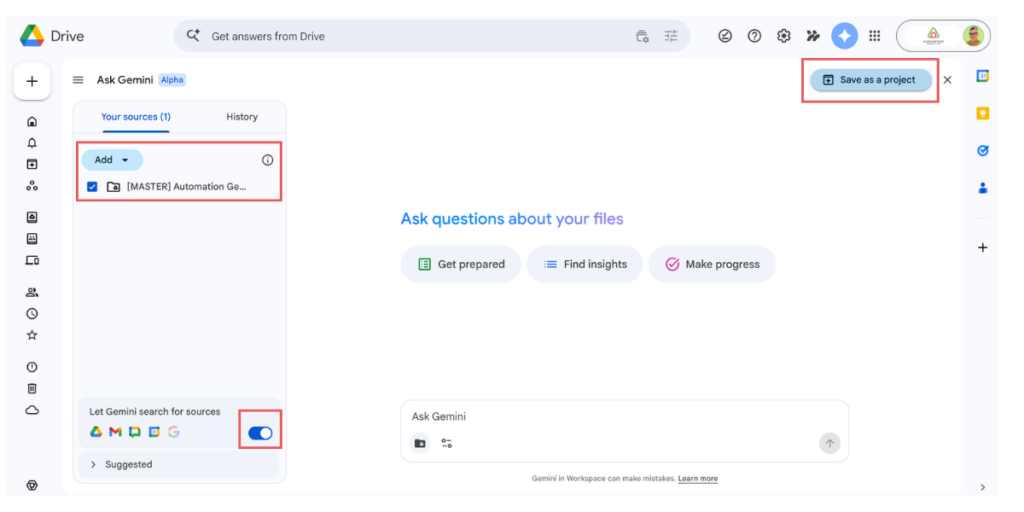Screen dimensions: 1024x512
Task: Click the Gemini tools icon beside settings
Action: (813, 36)
